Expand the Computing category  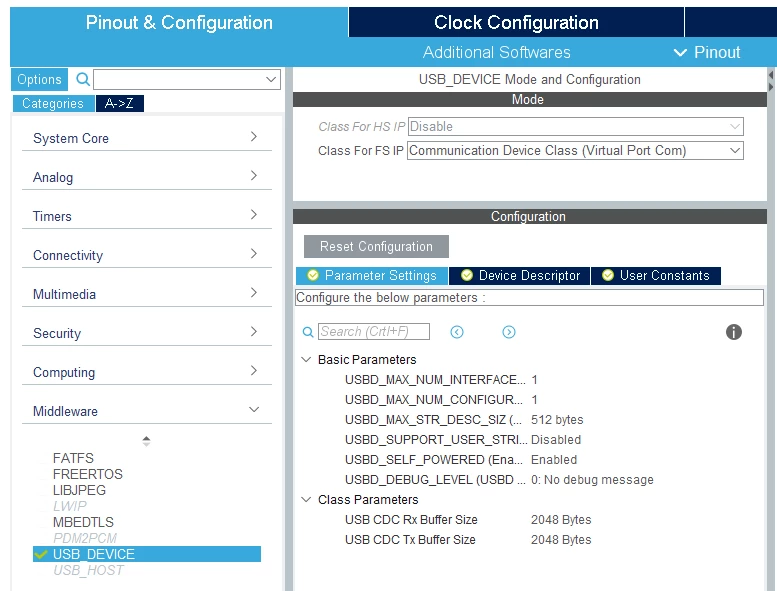click(x=147, y=372)
